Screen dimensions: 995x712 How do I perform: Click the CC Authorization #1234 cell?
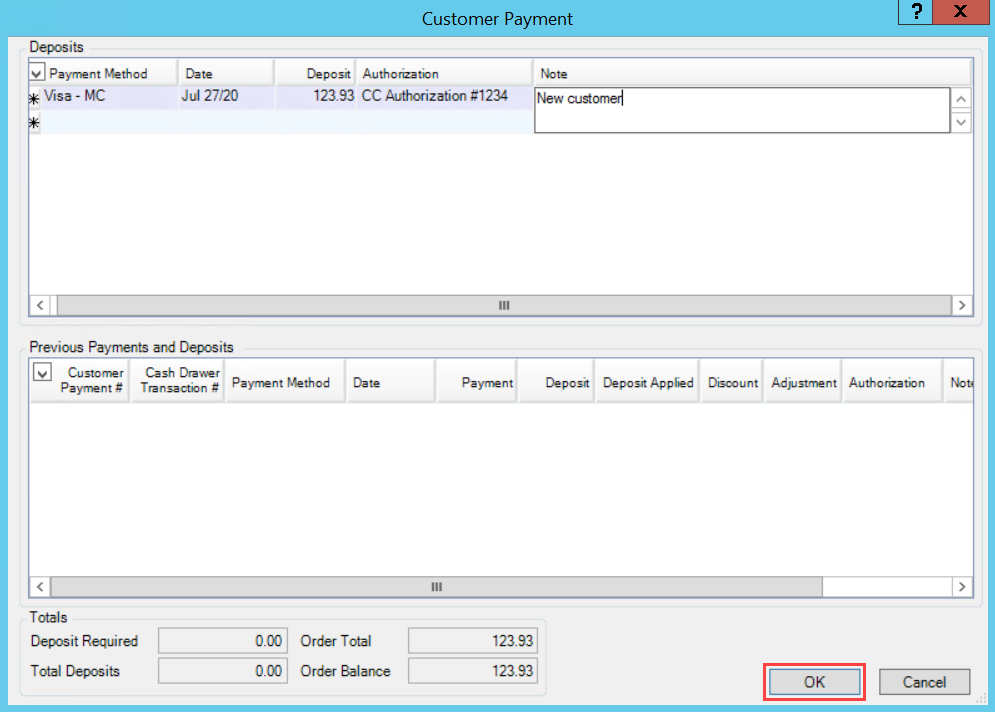pyautogui.click(x=445, y=96)
